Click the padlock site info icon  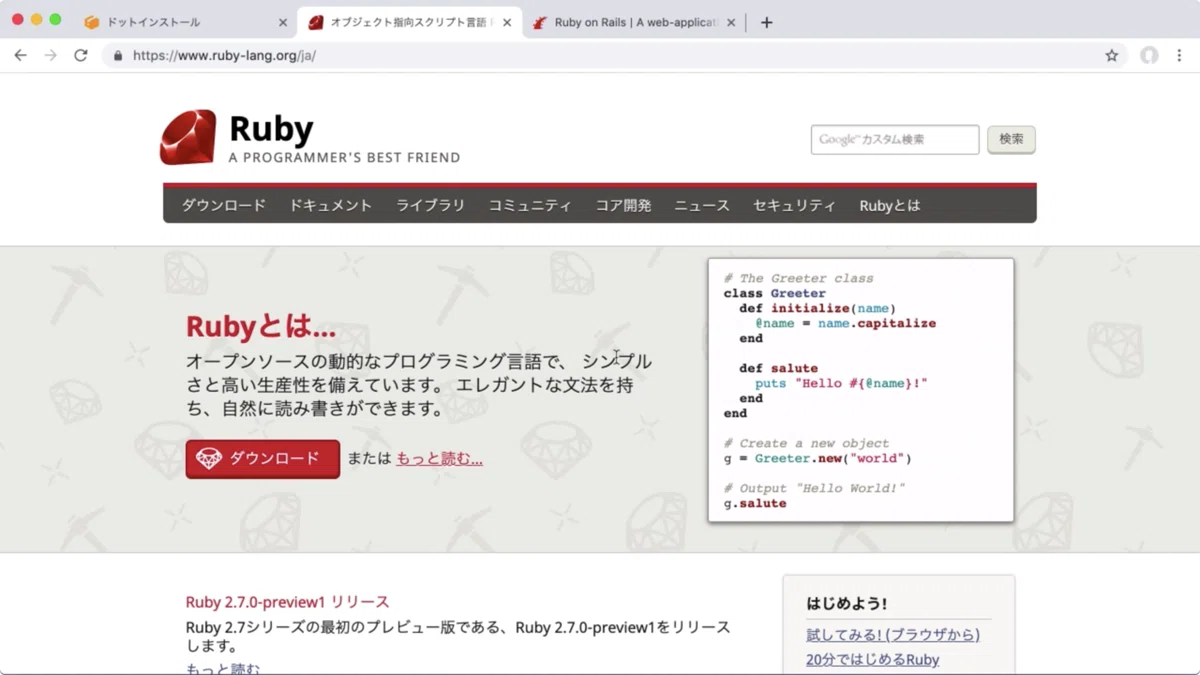pos(118,56)
